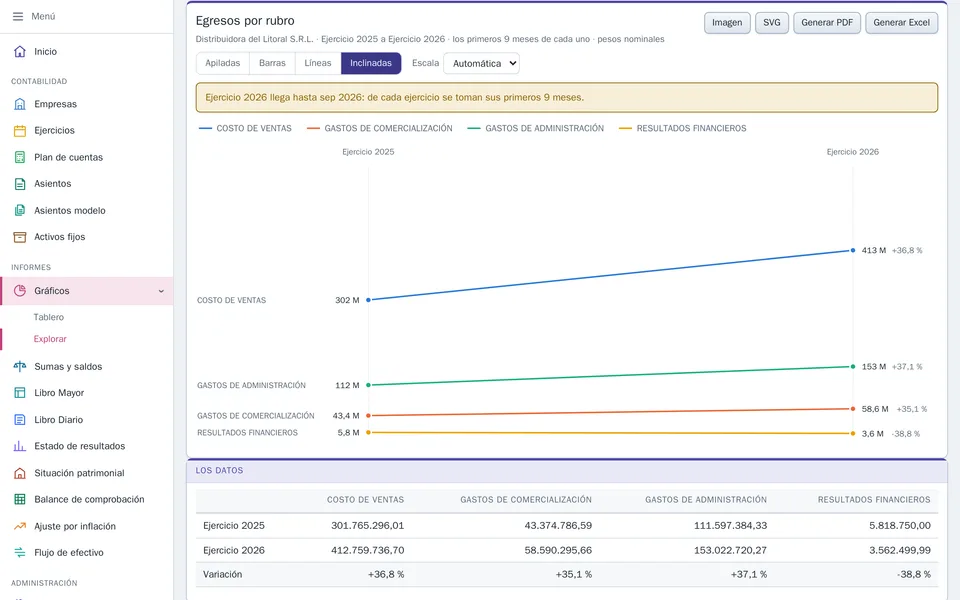Click the Flujo de efectivo arrows icon

20,553
